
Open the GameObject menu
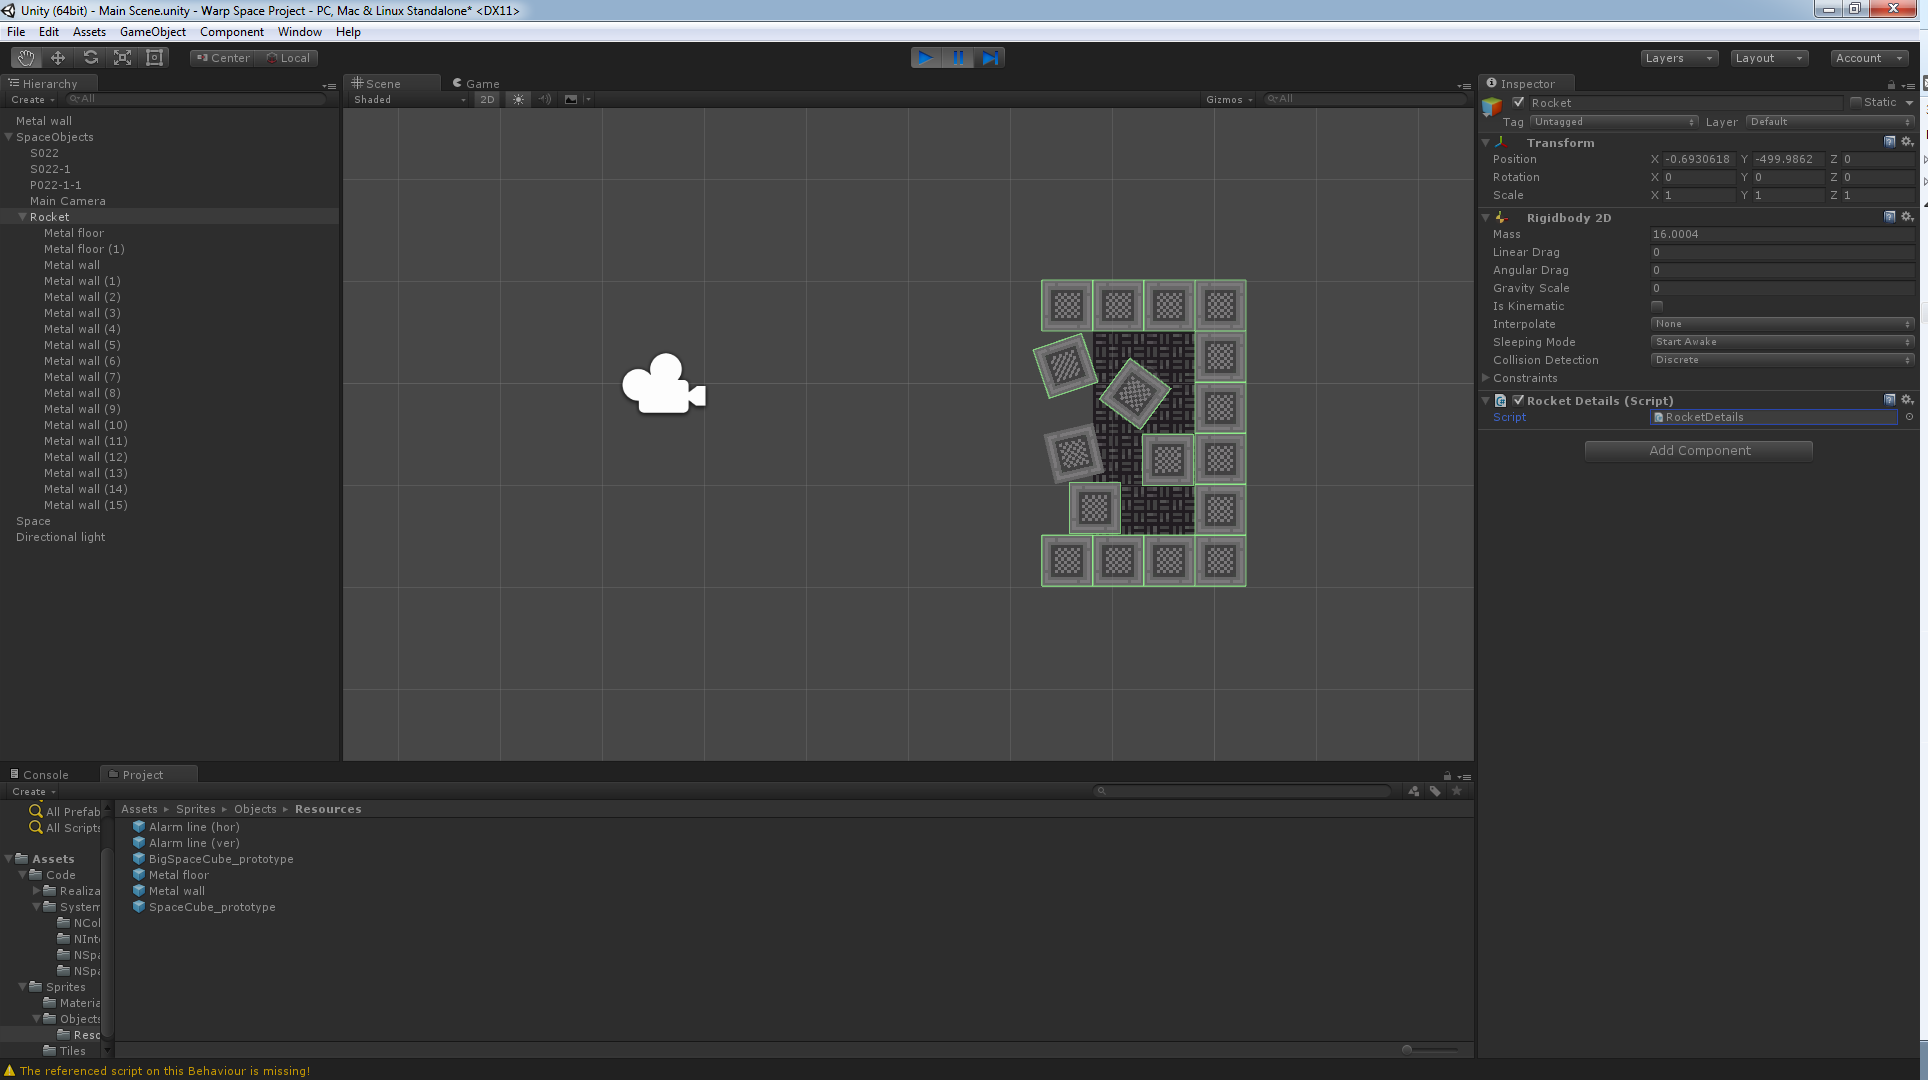152,32
